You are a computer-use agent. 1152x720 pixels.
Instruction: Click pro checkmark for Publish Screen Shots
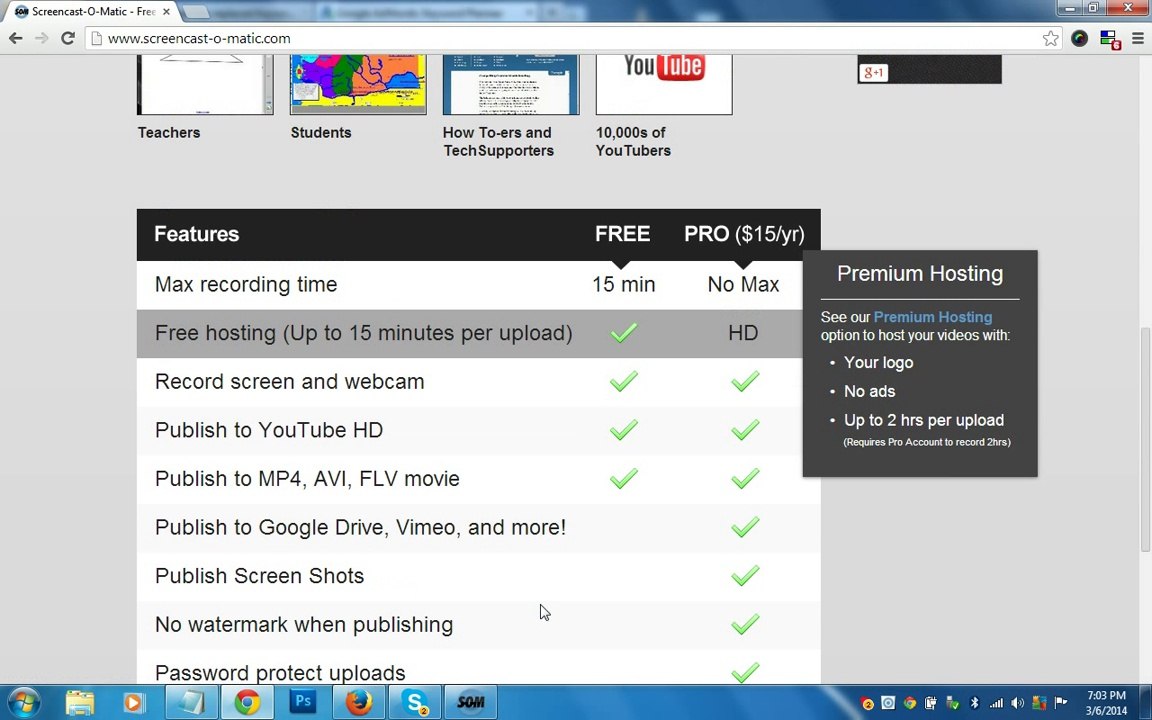point(744,575)
